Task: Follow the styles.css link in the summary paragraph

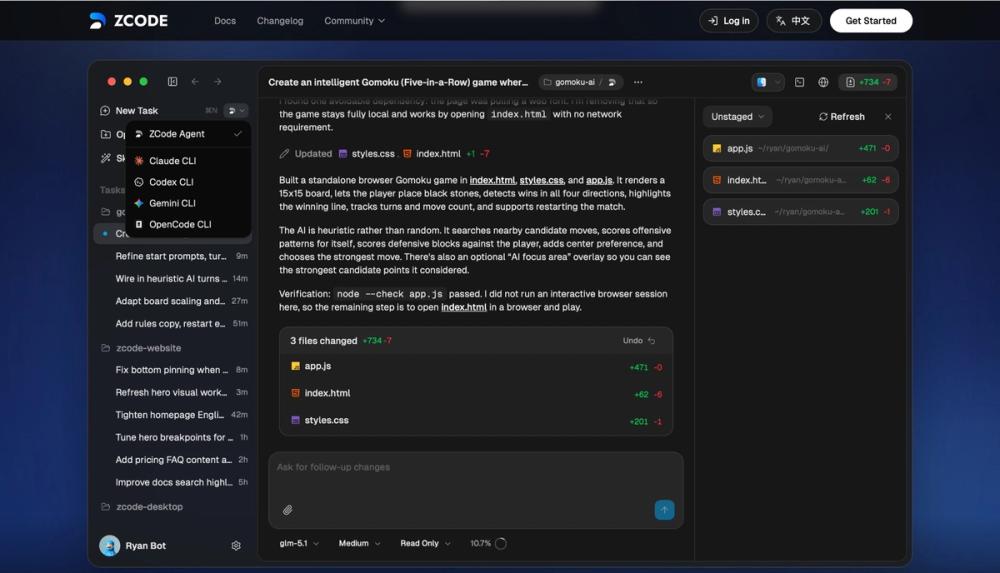Action: 541,181
